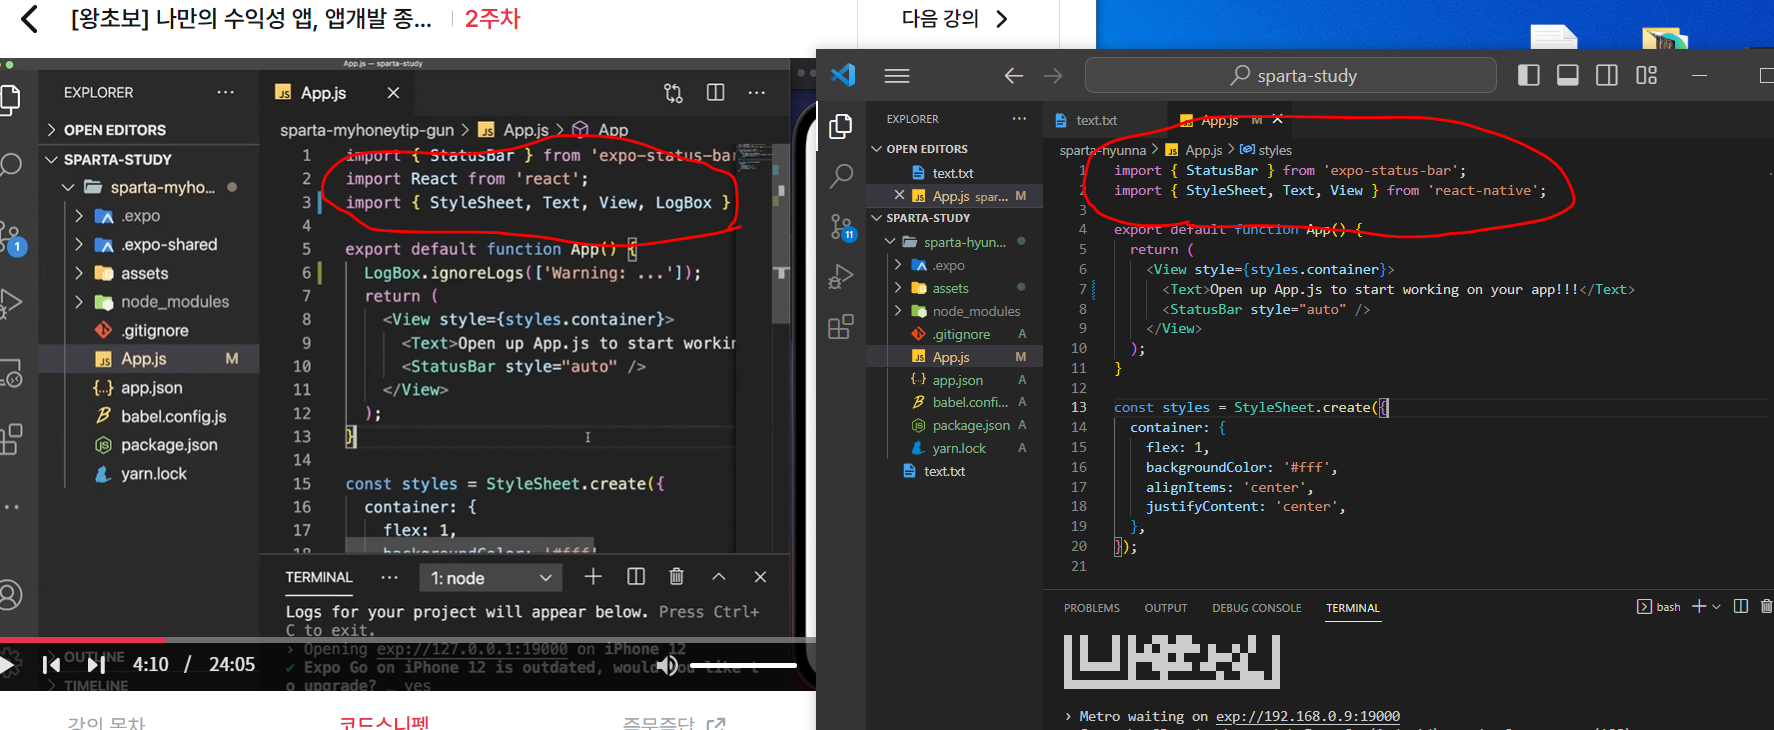Open Explorer more actions in right VS Code
1774x730 pixels.
pos(1019,119)
